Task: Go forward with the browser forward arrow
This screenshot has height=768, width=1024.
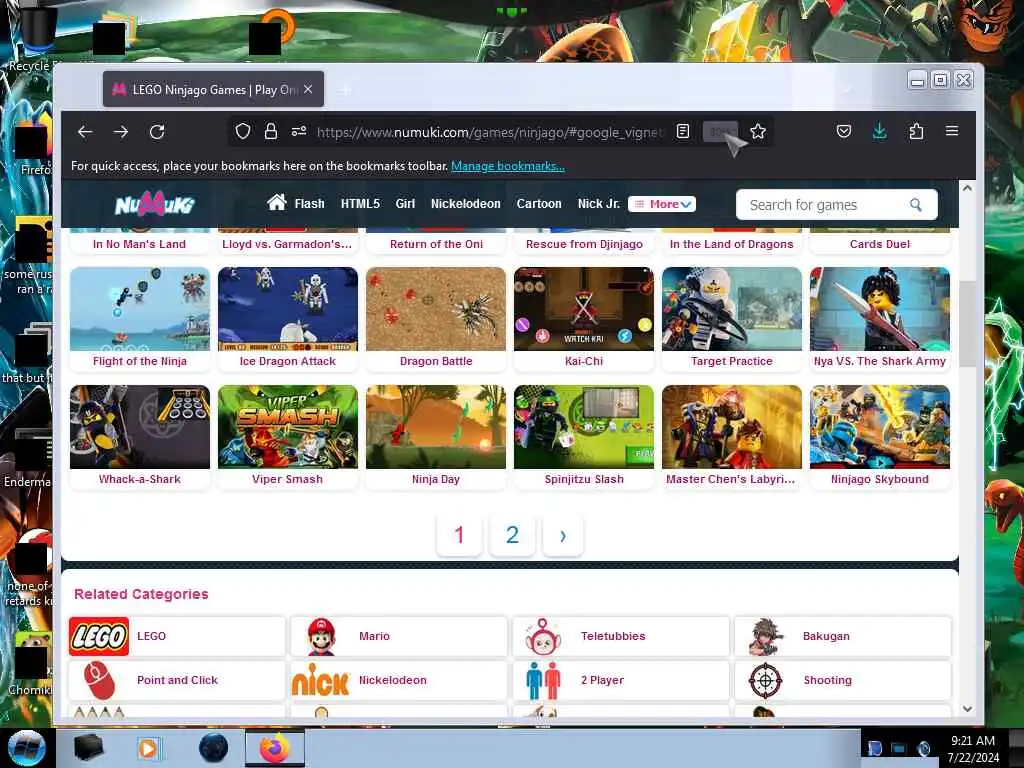Action: (121, 132)
